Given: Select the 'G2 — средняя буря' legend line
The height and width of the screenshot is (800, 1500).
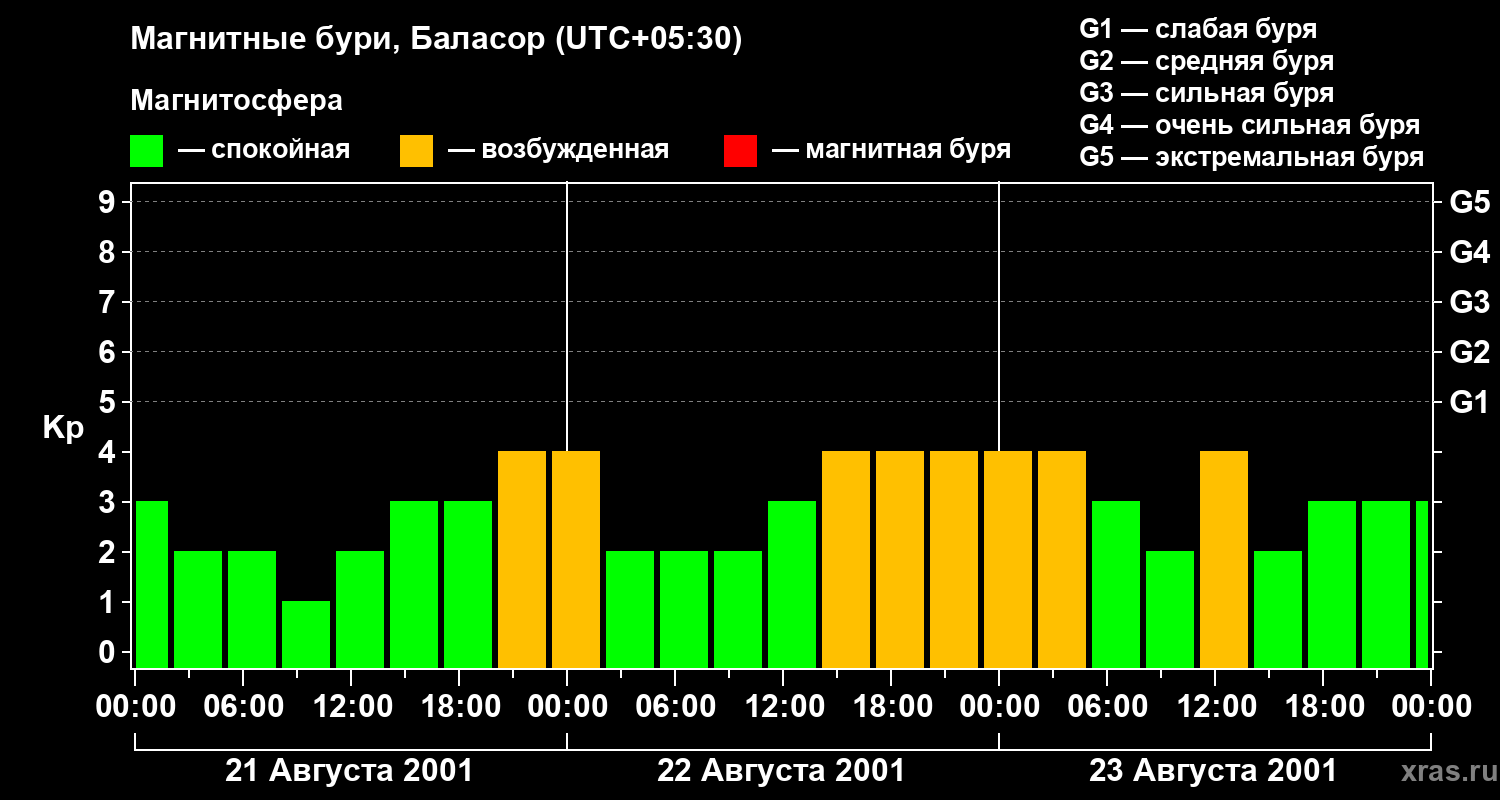Looking at the screenshot, I should click(x=1207, y=61).
